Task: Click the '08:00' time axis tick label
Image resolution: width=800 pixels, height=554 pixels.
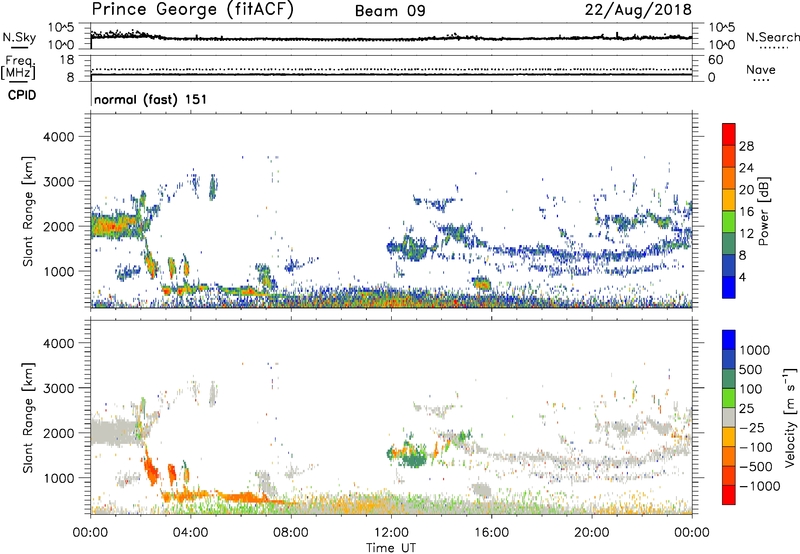Action: (291, 533)
